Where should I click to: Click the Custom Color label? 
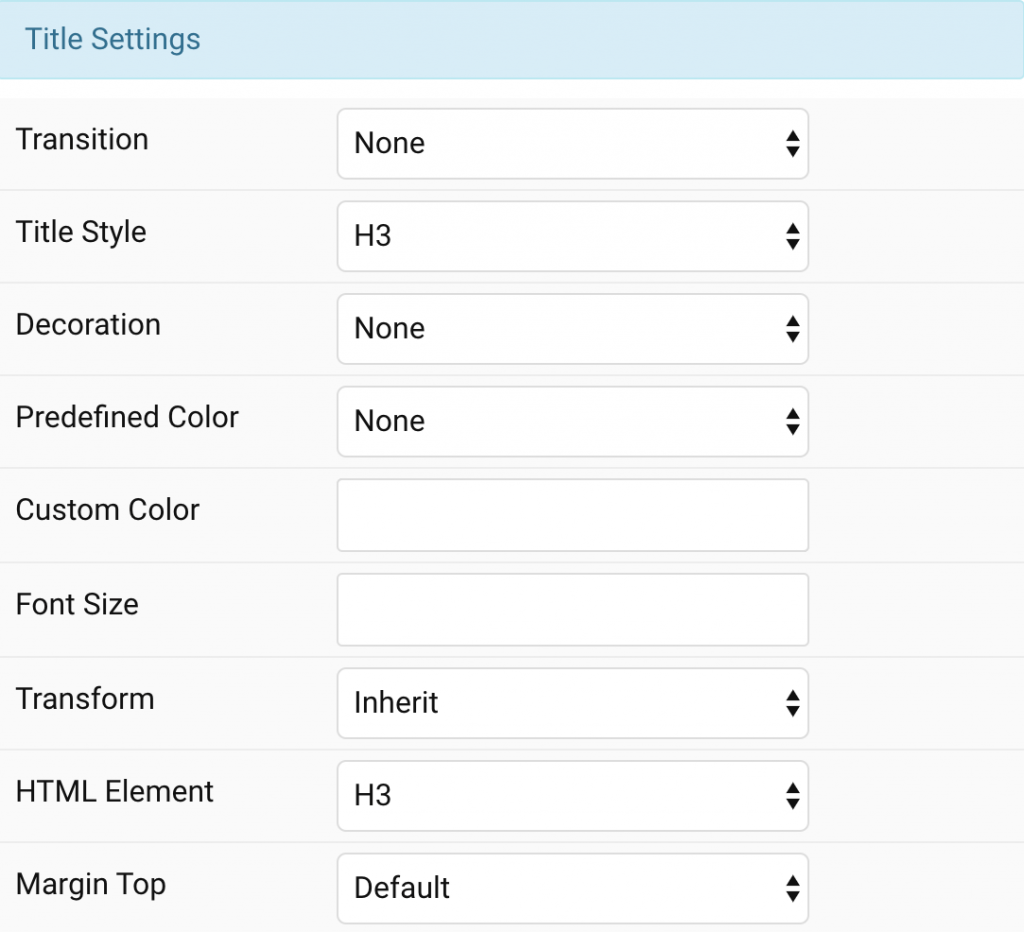107,509
